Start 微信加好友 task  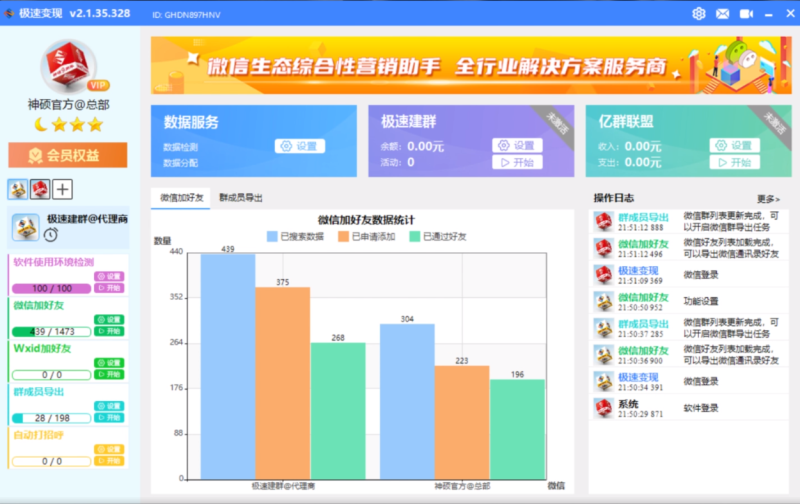(x=109, y=332)
